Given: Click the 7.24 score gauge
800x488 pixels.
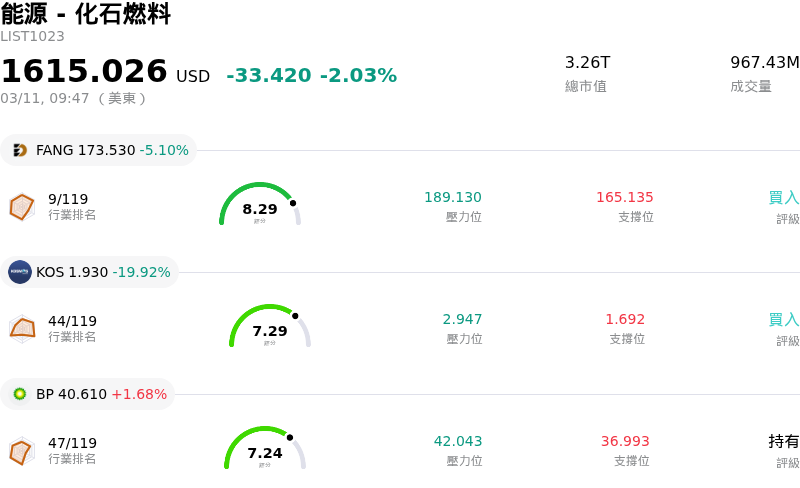Looking at the screenshot, I should pyautogui.click(x=265, y=449).
